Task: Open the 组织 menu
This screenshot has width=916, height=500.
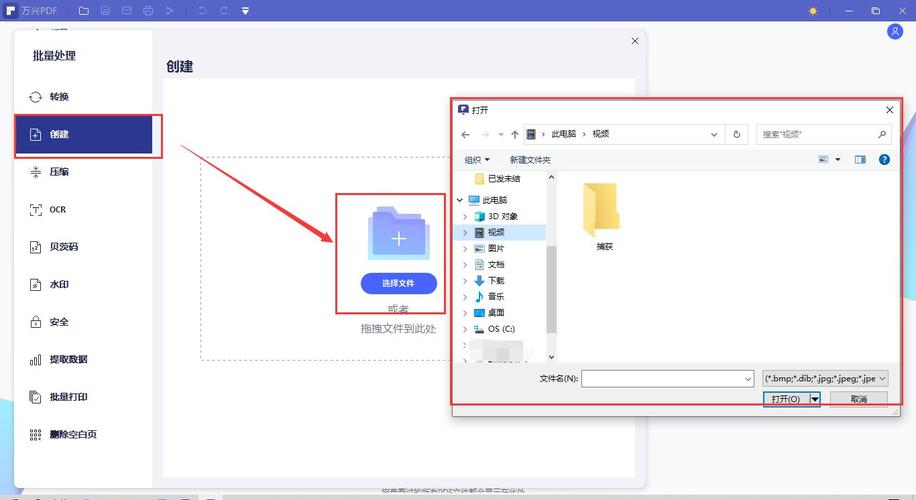Action: point(477,160)
